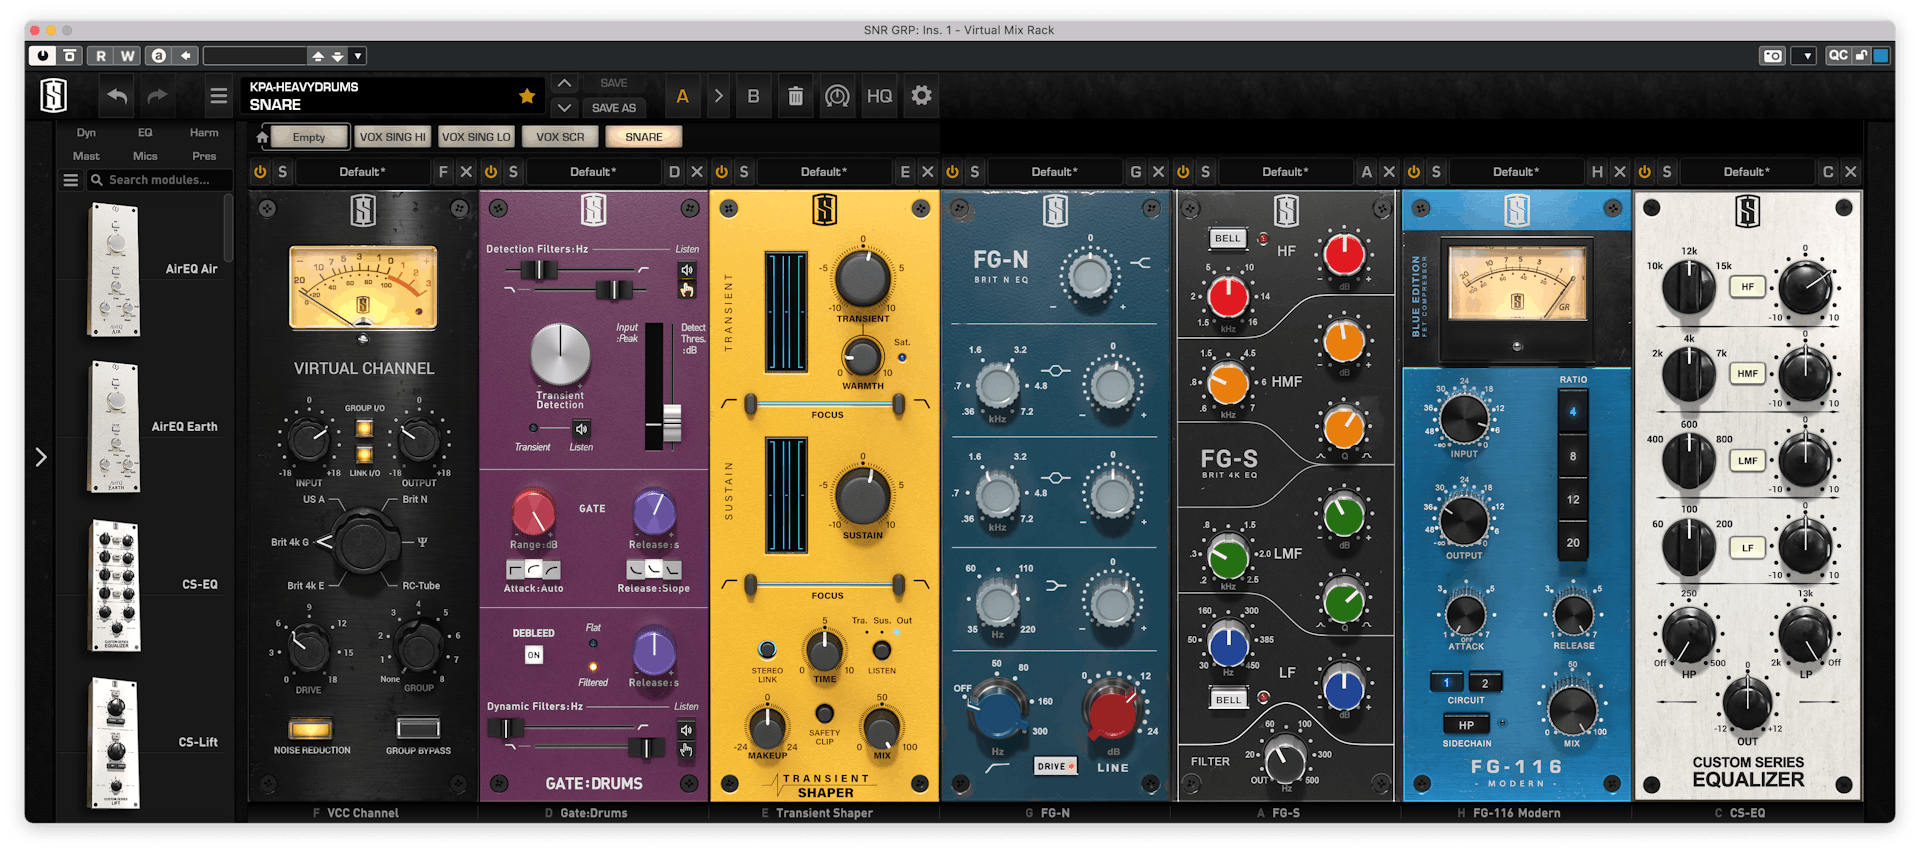Toggle DEBLEED ON button

click(x=533, y=655)
